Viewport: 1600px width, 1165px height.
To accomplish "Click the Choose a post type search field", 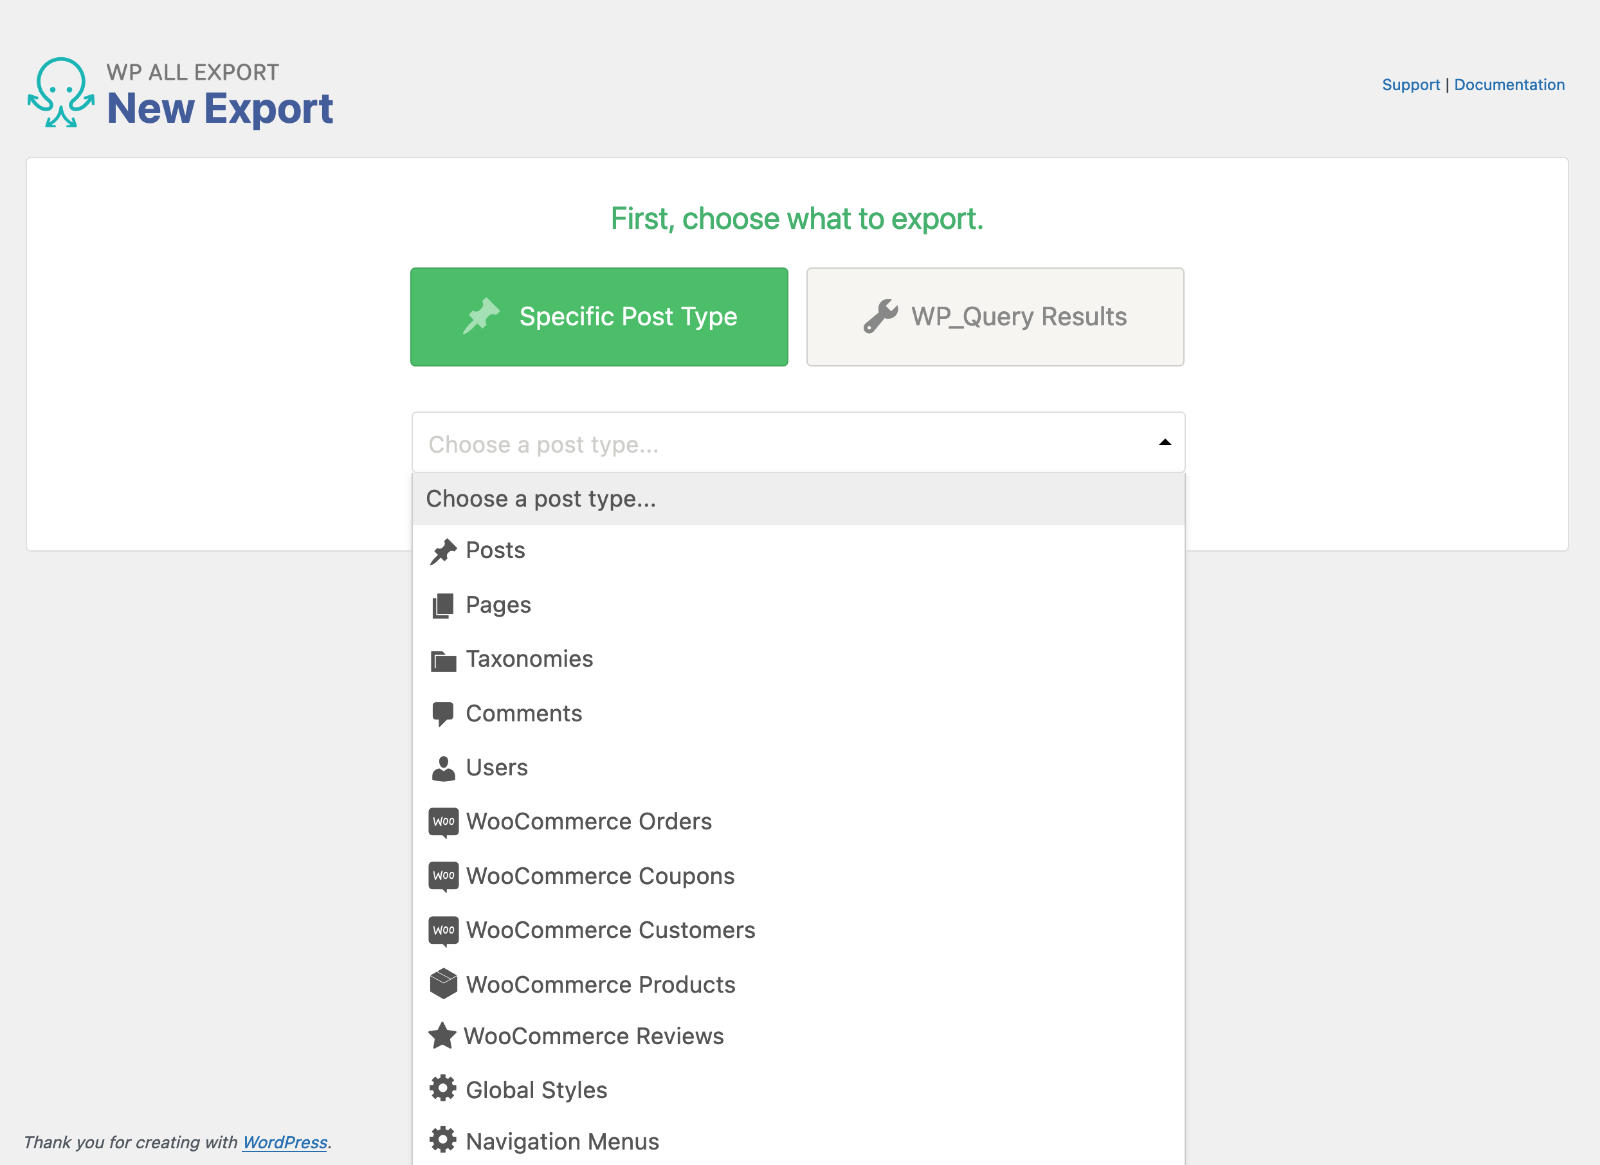I will click(x=798, y=443).
